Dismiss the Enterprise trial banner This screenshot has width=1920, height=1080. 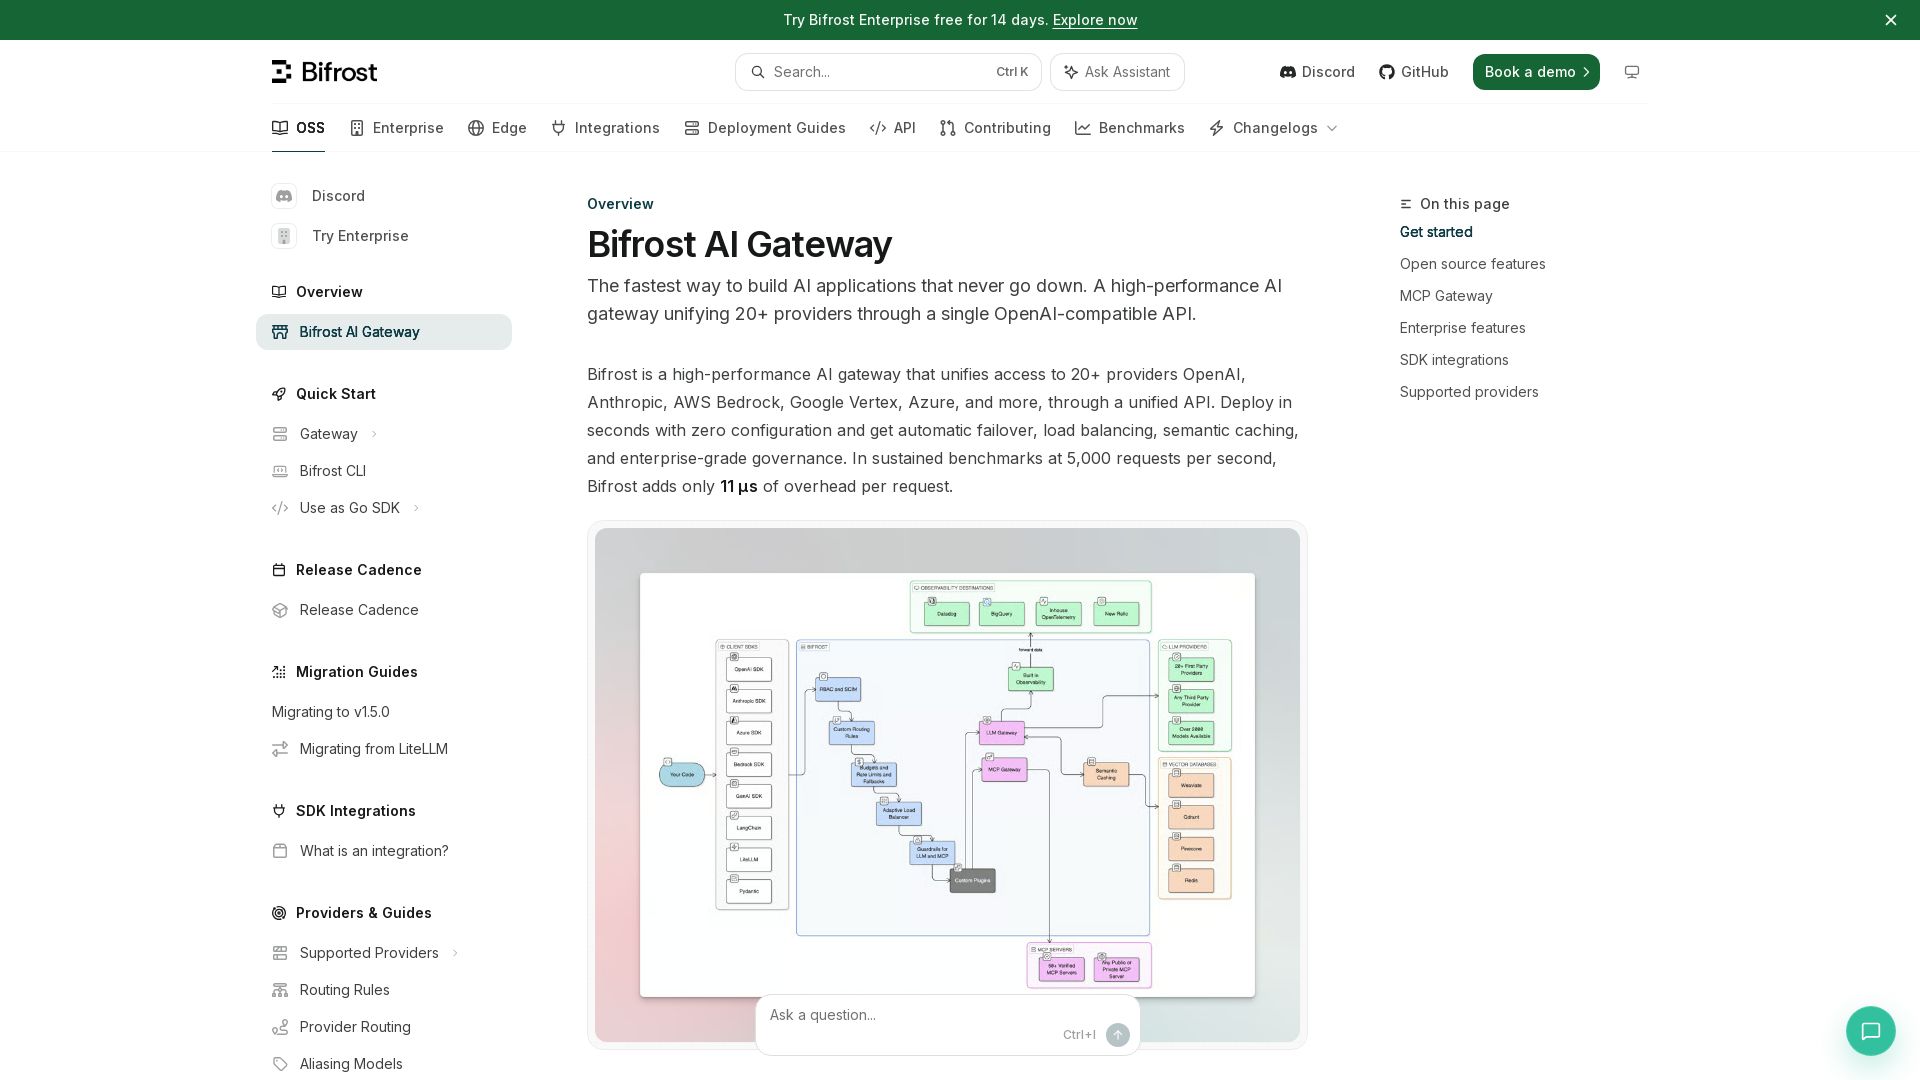[x=1891, y=20]
